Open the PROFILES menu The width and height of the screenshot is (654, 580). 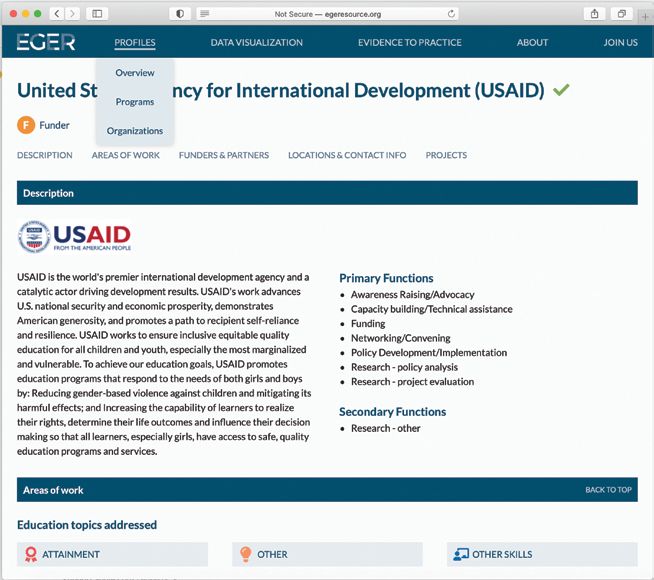point(135,43)
